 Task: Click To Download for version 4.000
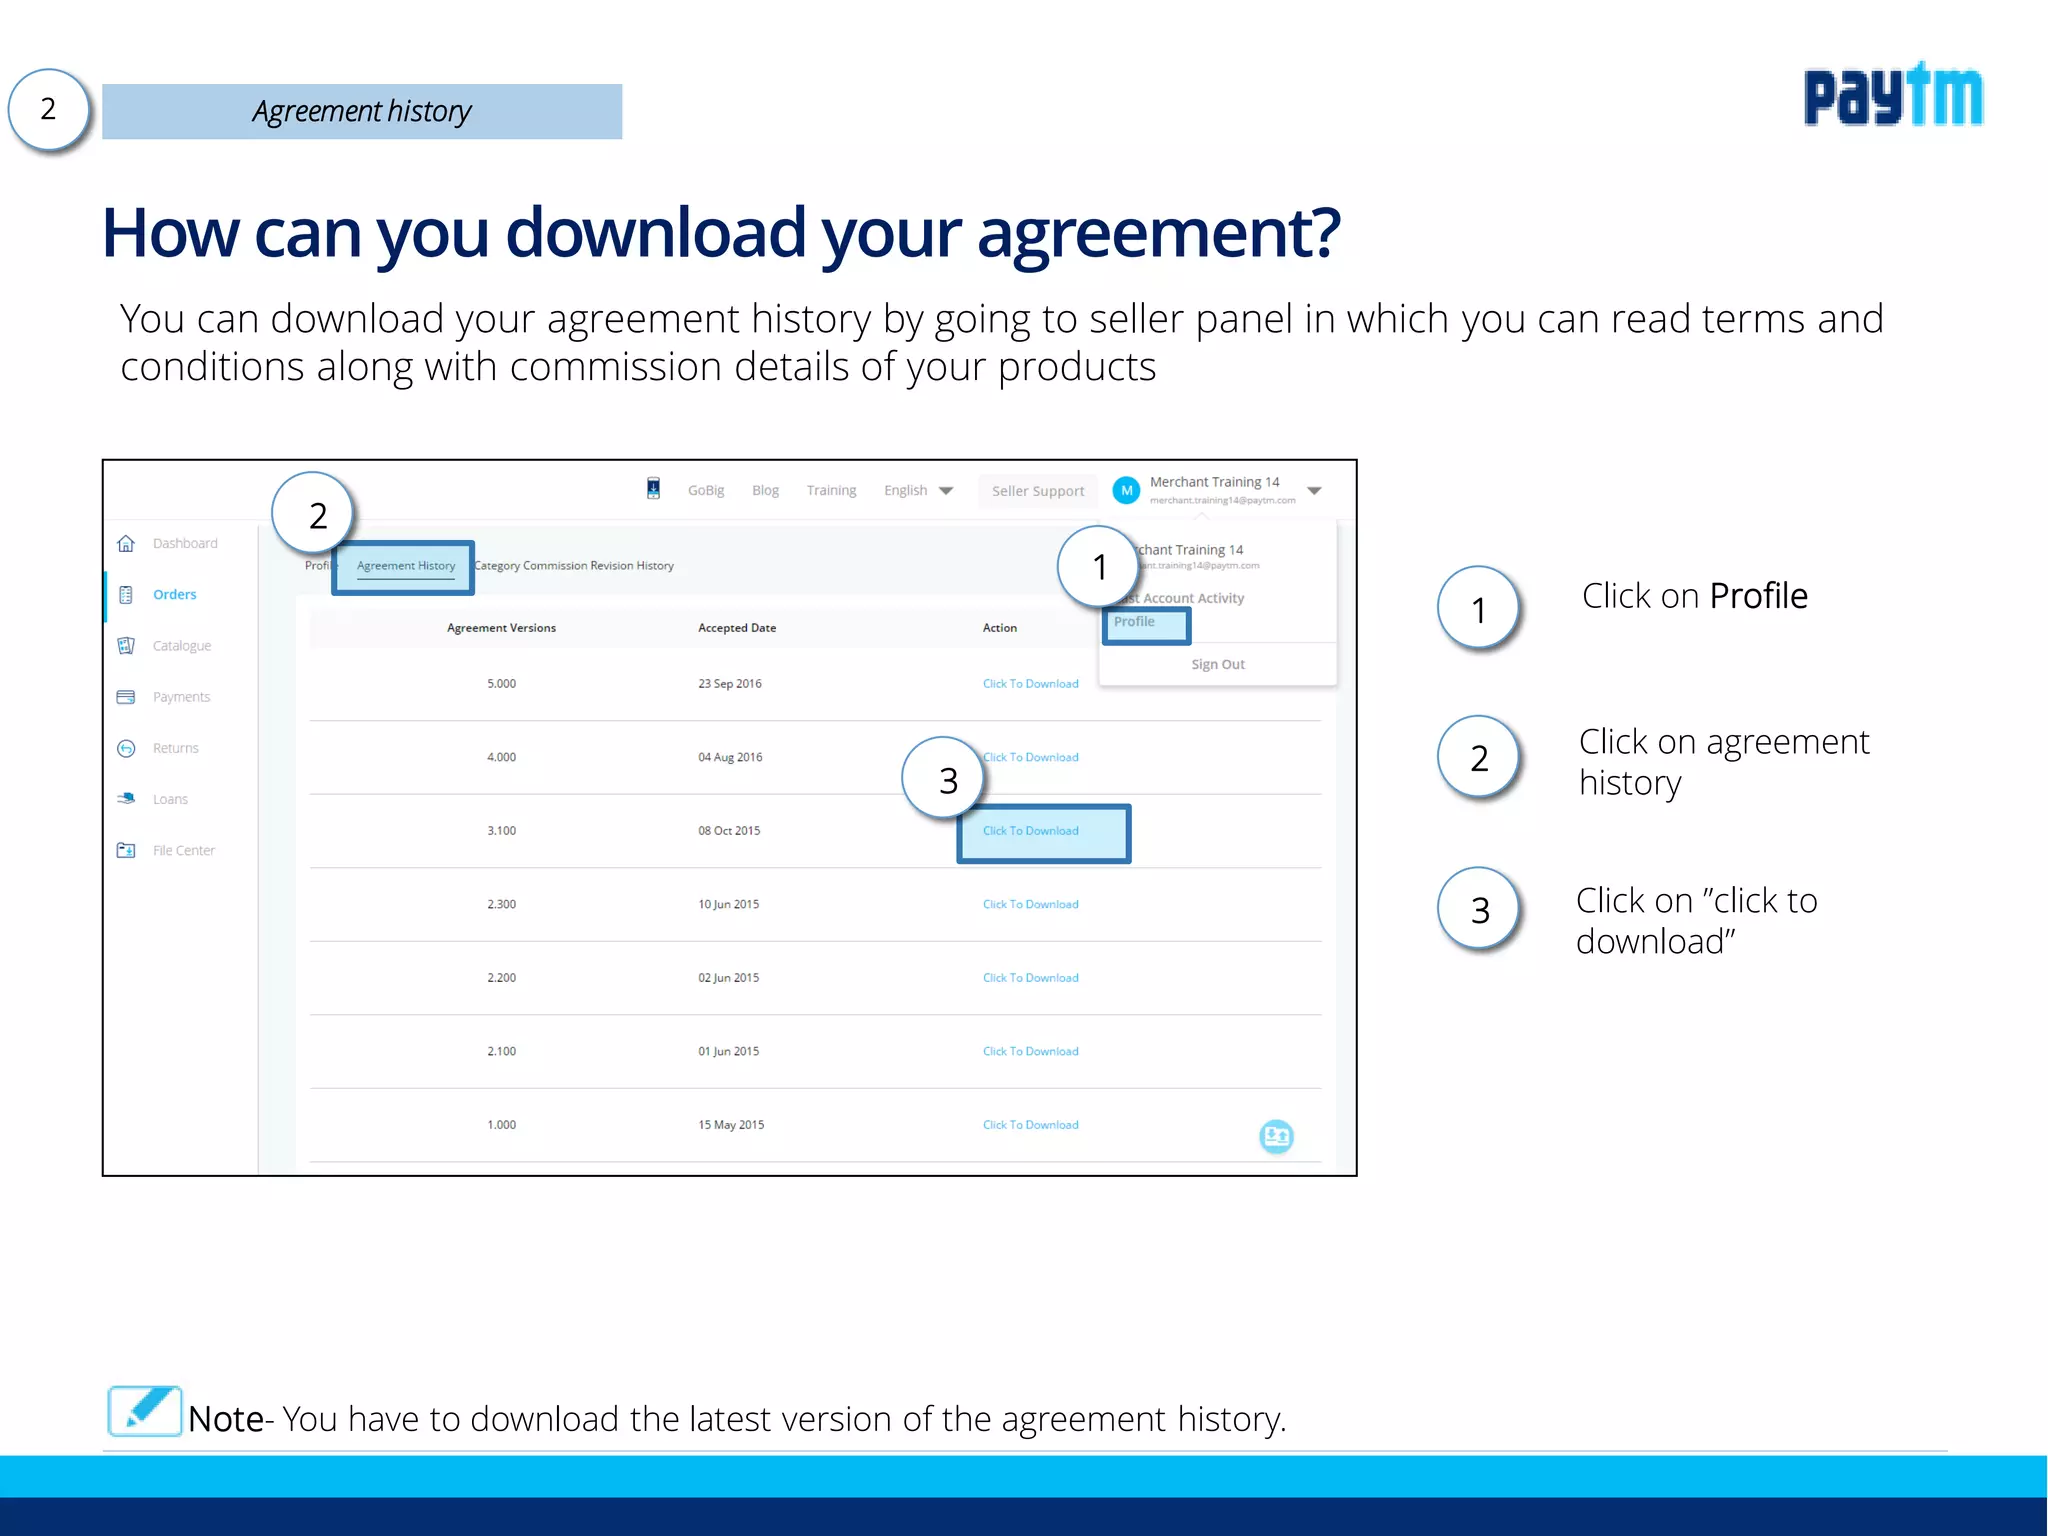[1030, 757]
